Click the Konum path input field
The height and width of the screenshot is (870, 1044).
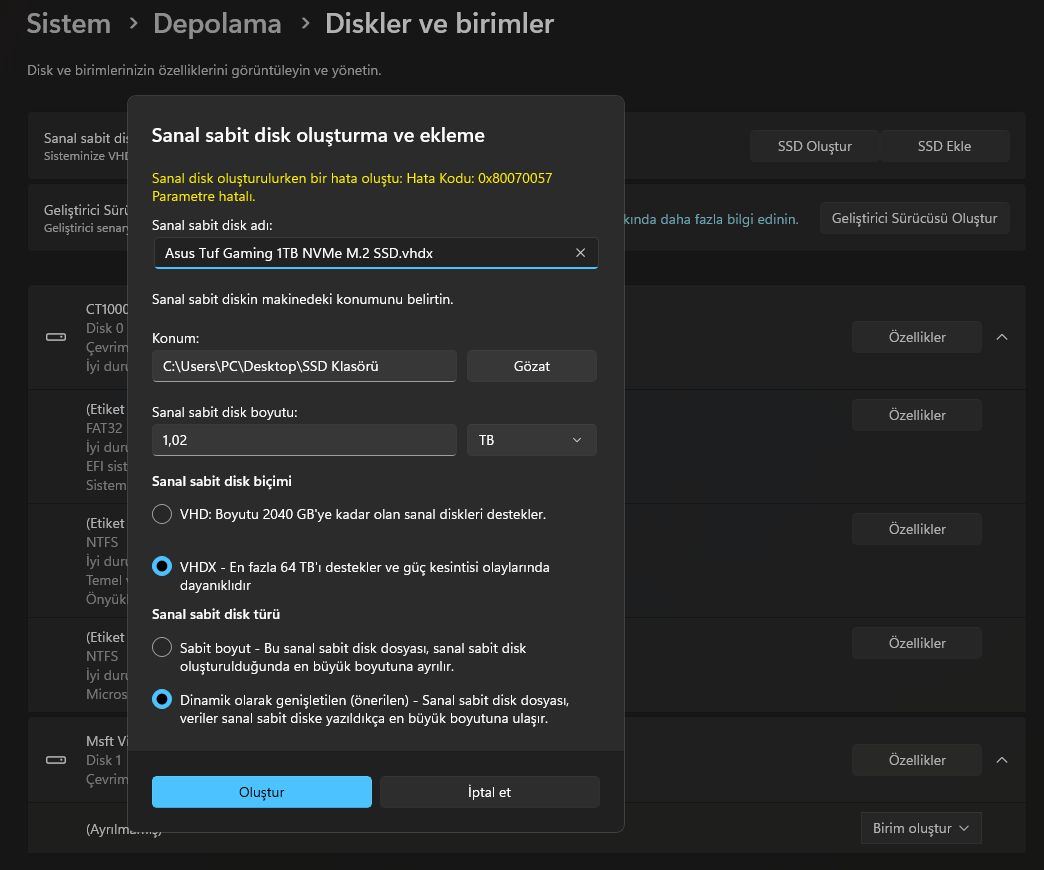304,366
